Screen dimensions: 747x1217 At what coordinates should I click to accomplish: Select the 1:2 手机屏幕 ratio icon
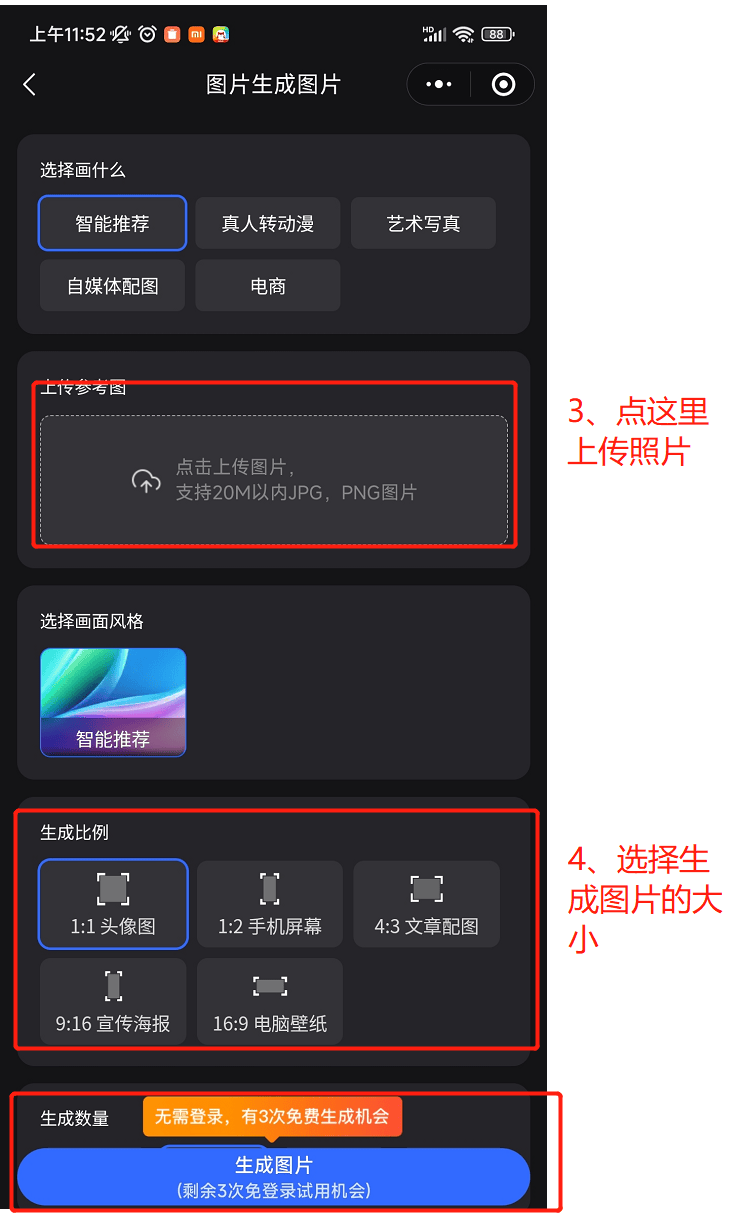(x=269, y=888)
